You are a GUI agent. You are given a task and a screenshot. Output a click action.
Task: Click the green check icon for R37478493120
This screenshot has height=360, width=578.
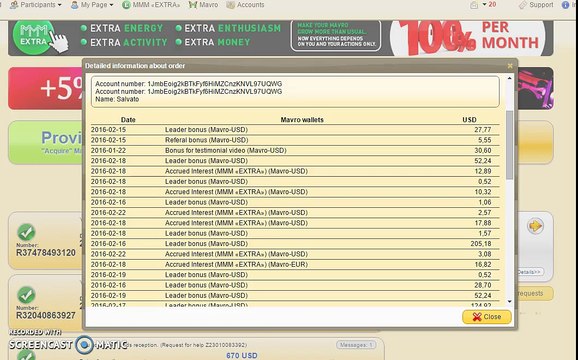click(x=26, y=233)
